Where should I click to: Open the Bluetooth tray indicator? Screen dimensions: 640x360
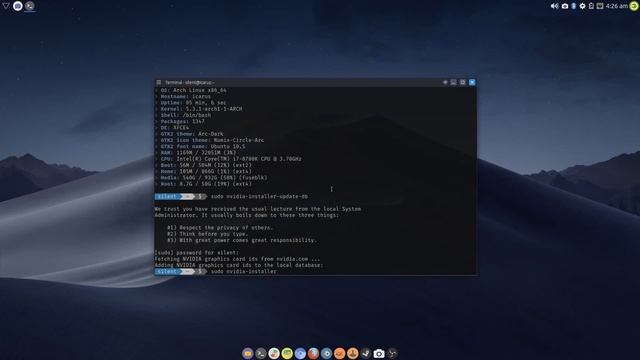click(x=573, y=6)
